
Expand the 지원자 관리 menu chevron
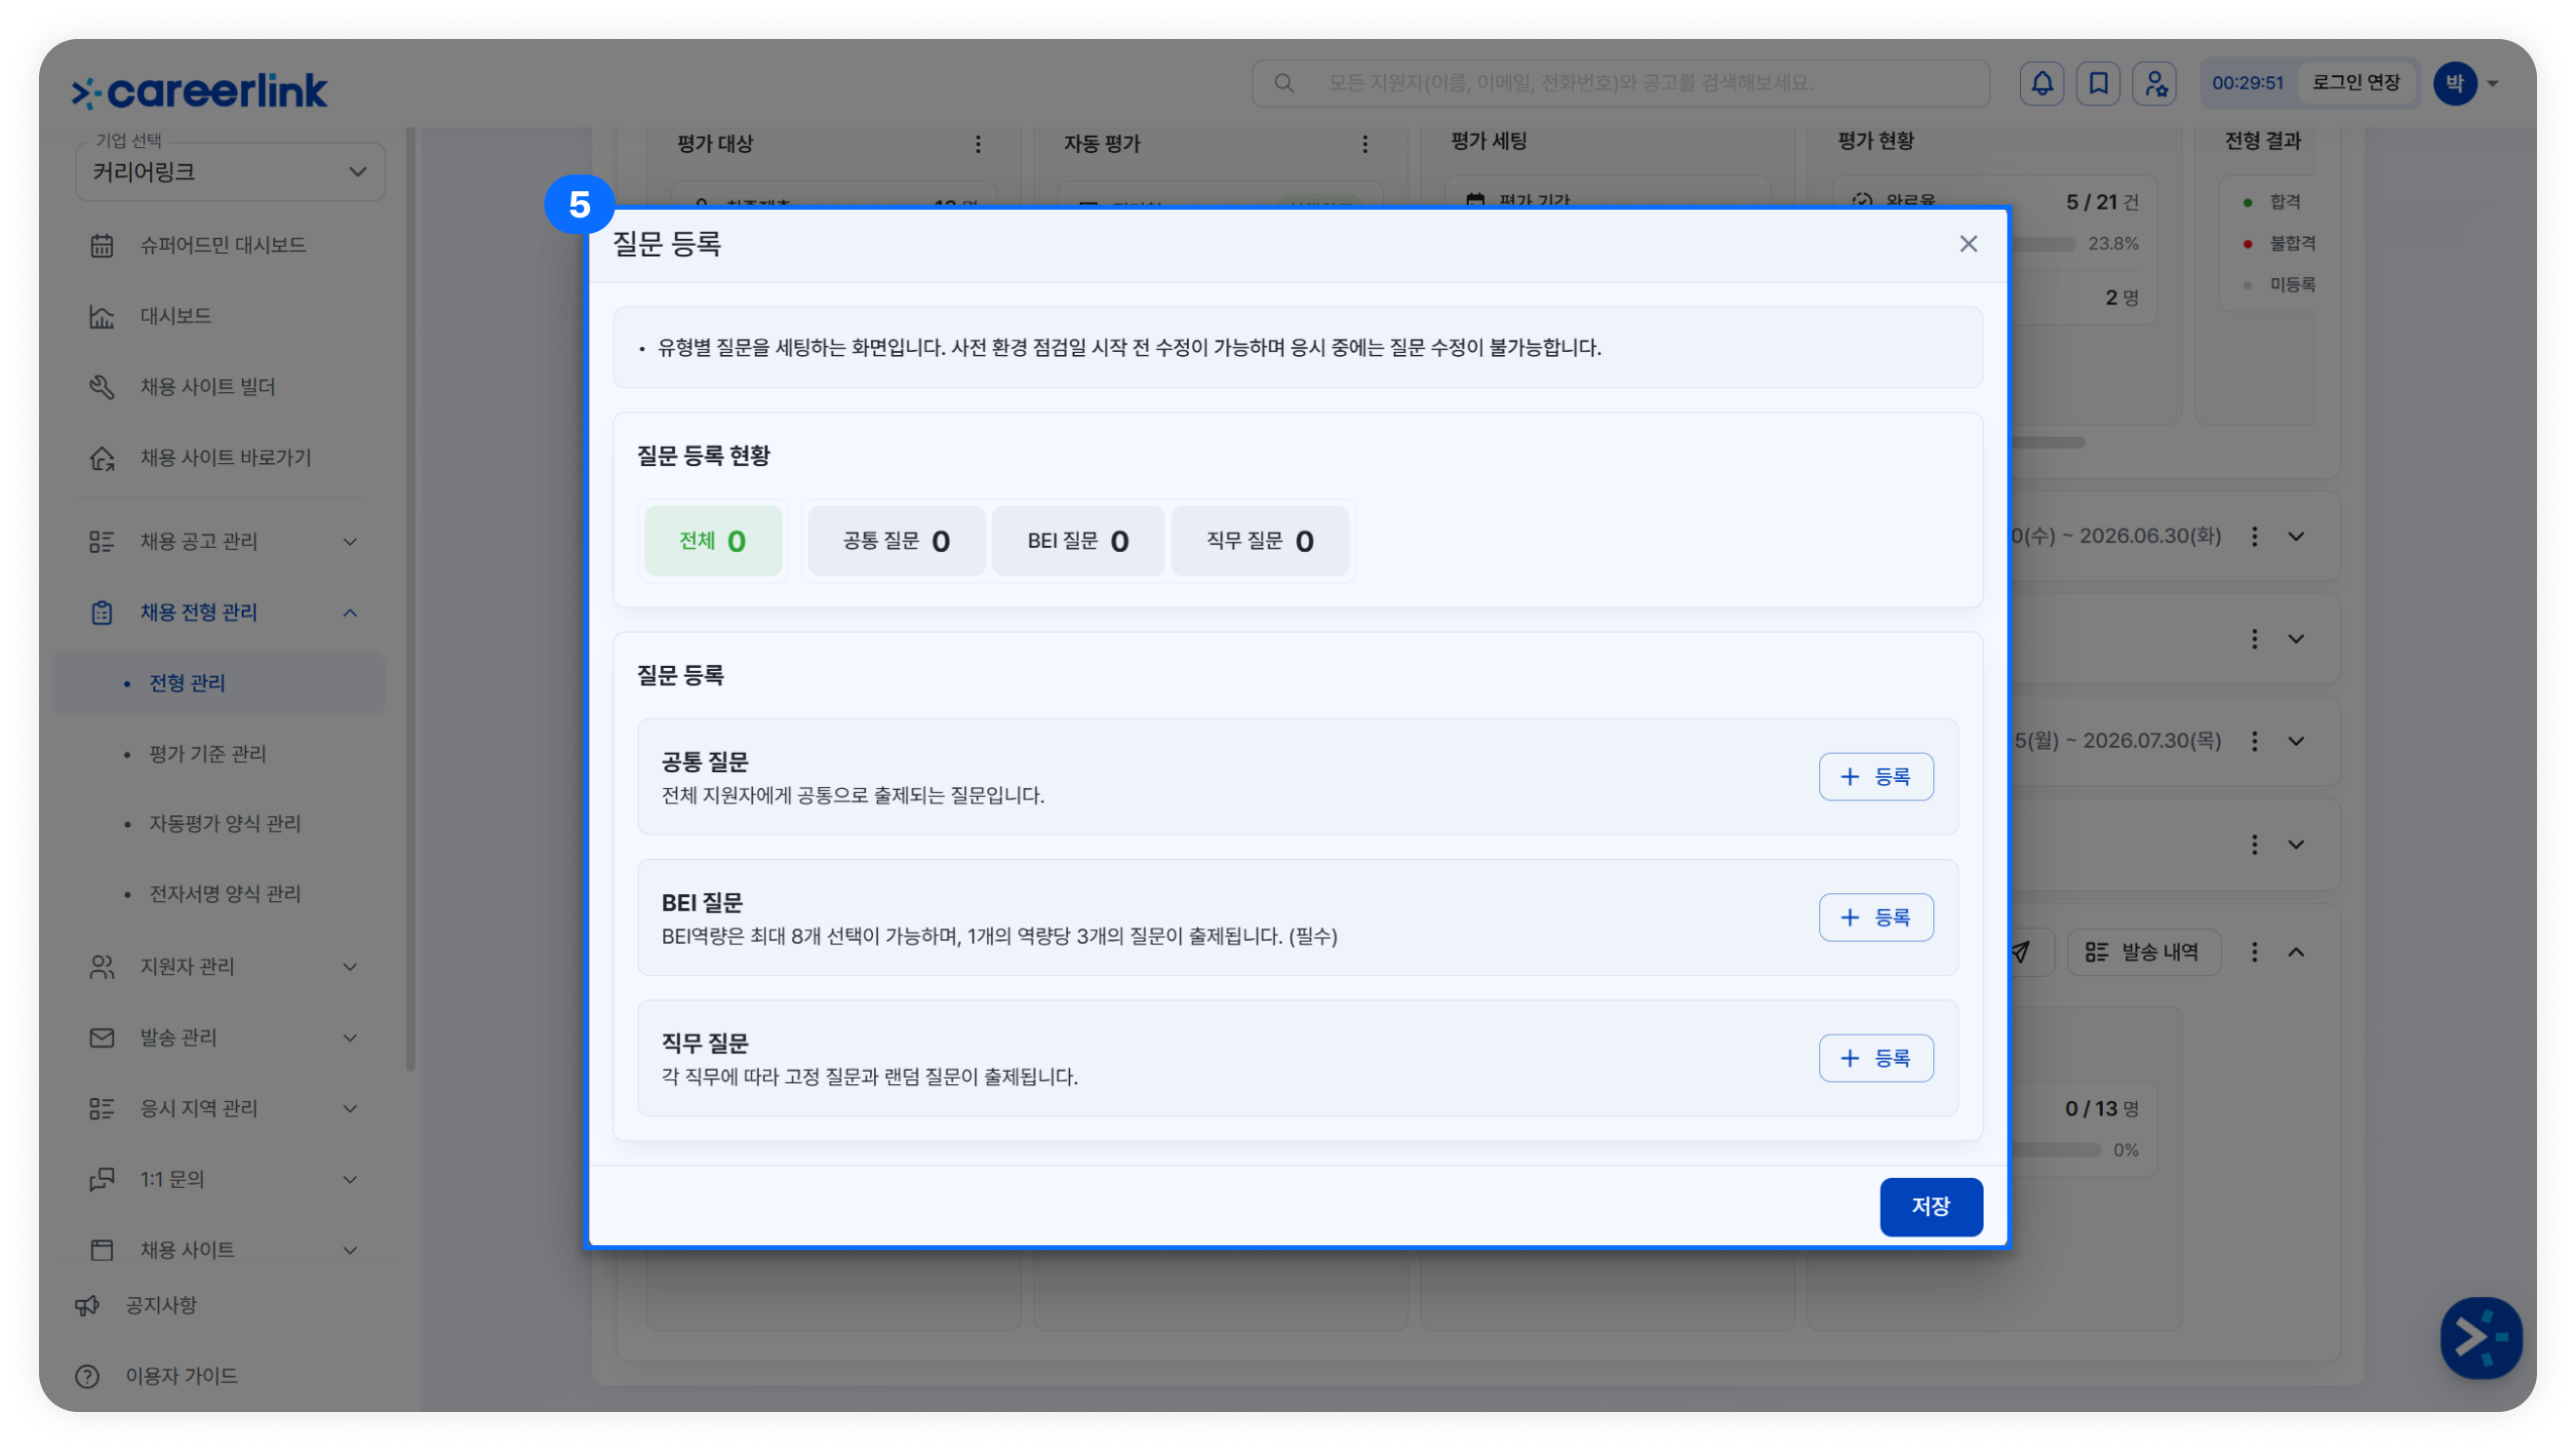pos(350,966)
